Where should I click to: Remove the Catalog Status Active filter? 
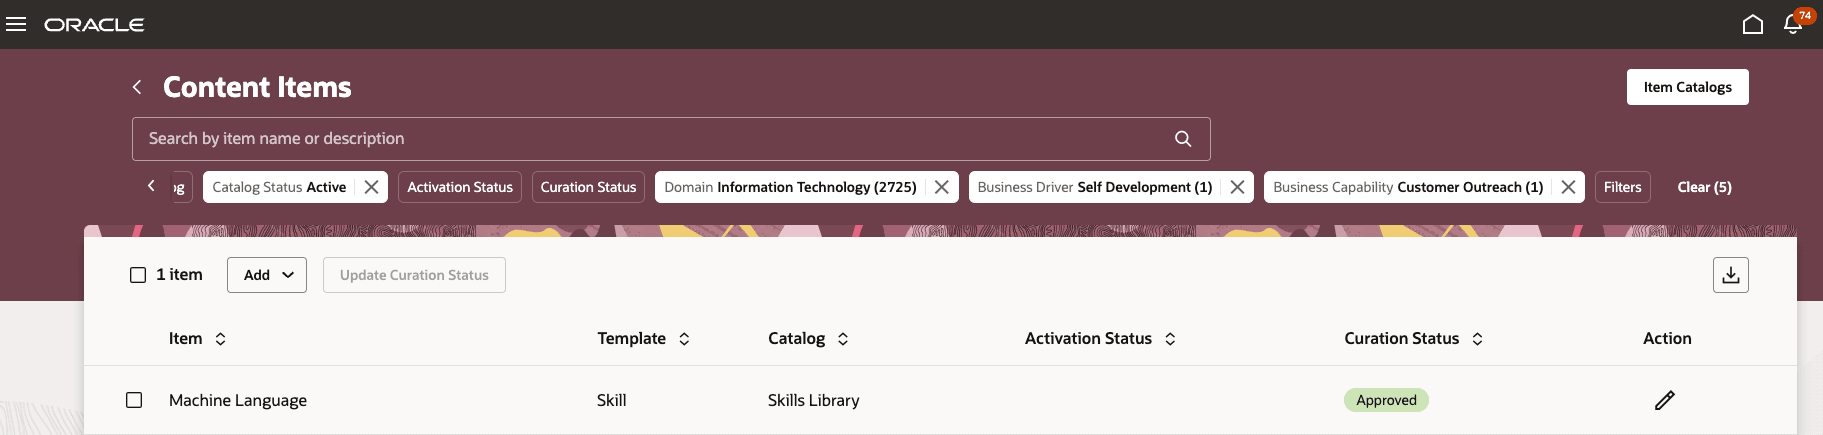371,187
